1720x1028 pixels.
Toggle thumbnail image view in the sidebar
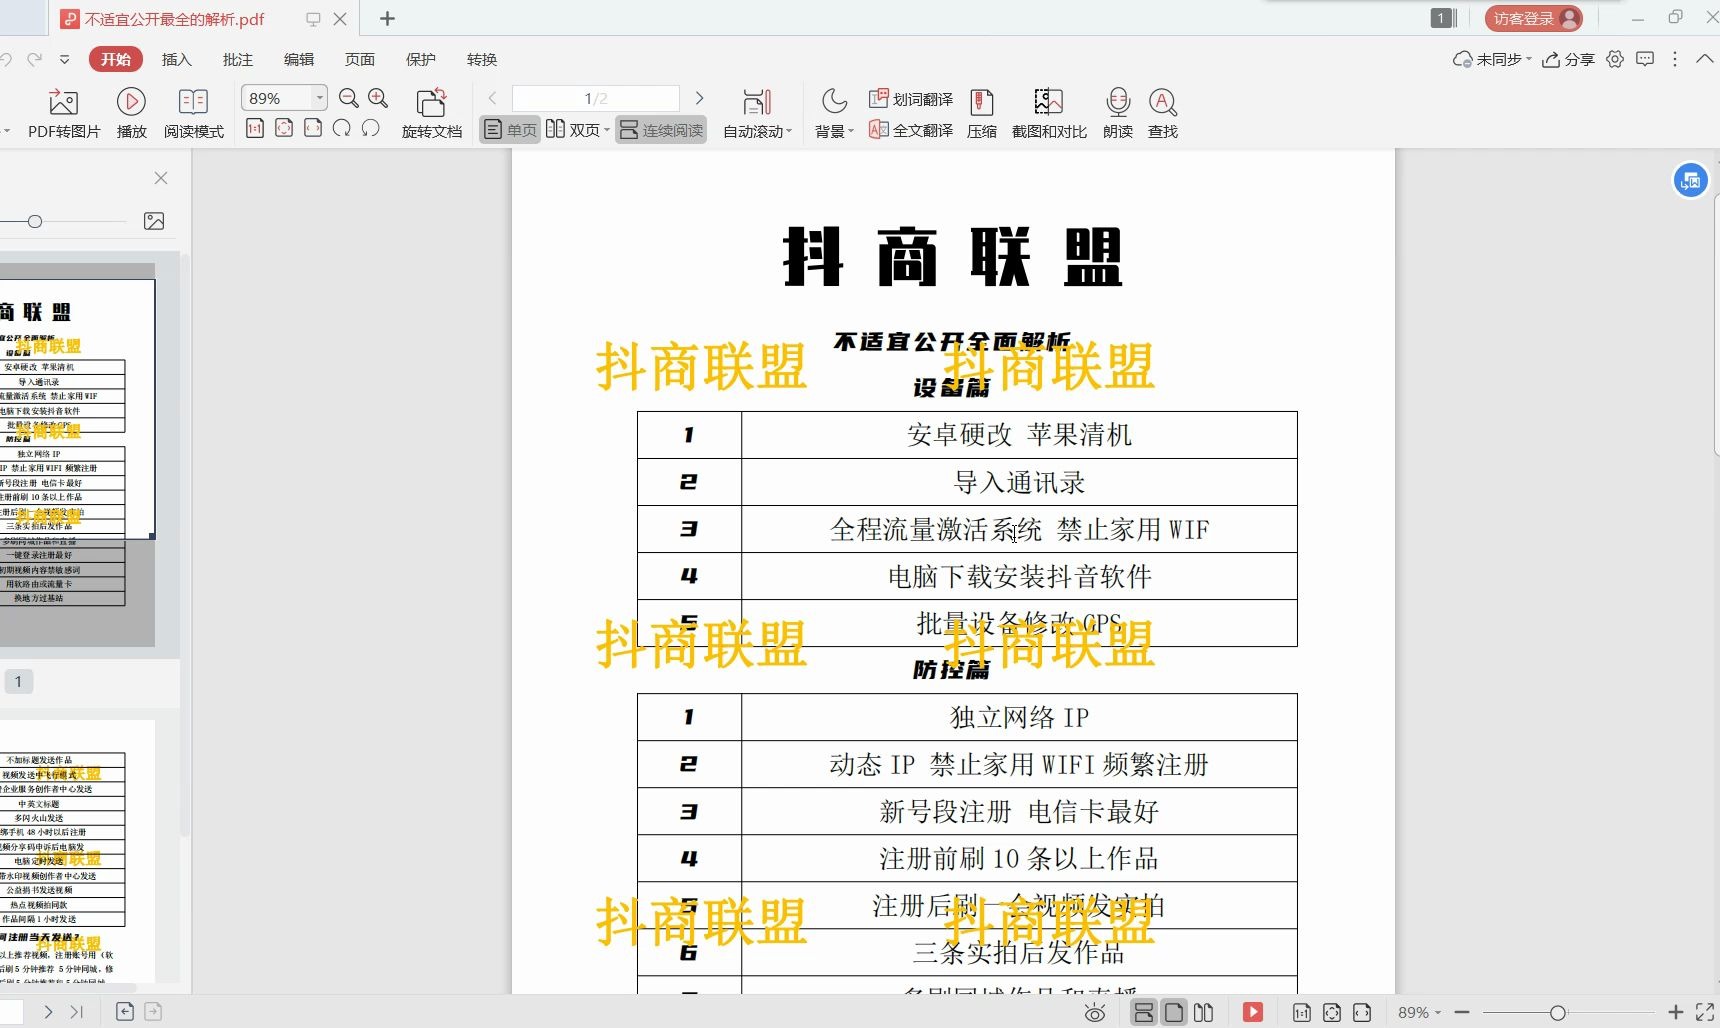point(154,221)
